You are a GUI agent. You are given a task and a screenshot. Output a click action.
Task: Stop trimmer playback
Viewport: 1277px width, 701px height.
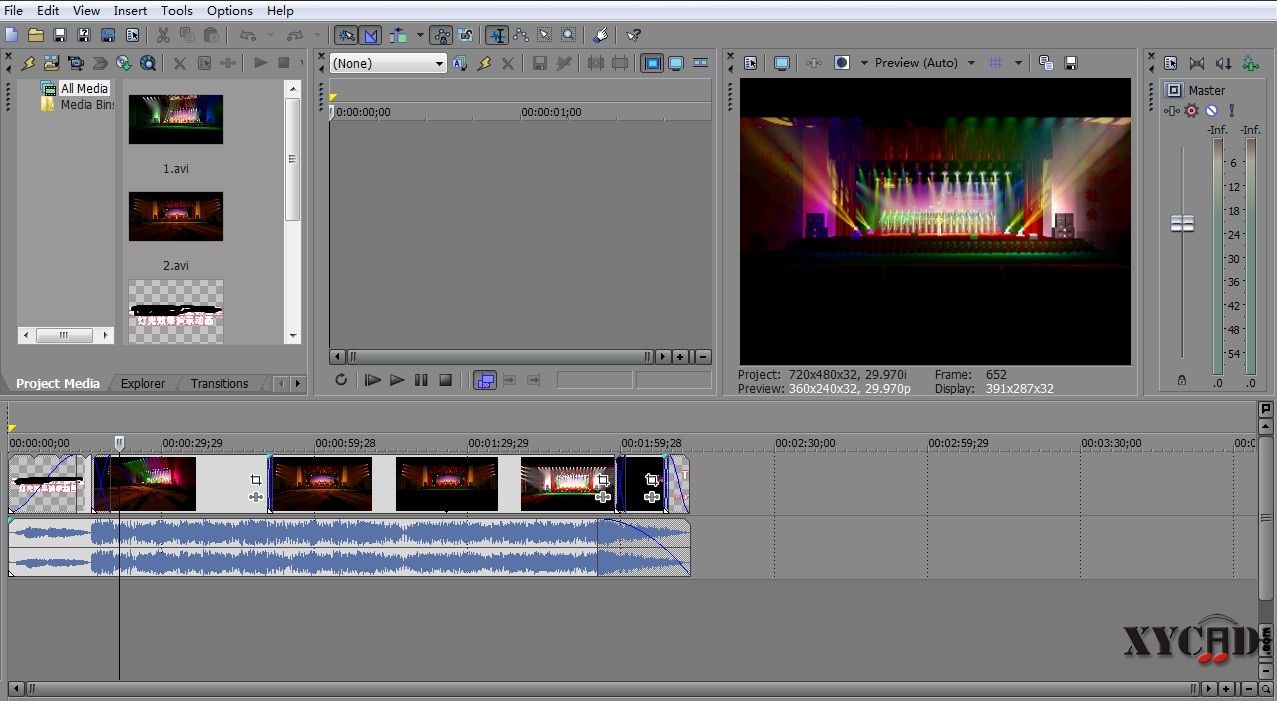coord(446,380)
